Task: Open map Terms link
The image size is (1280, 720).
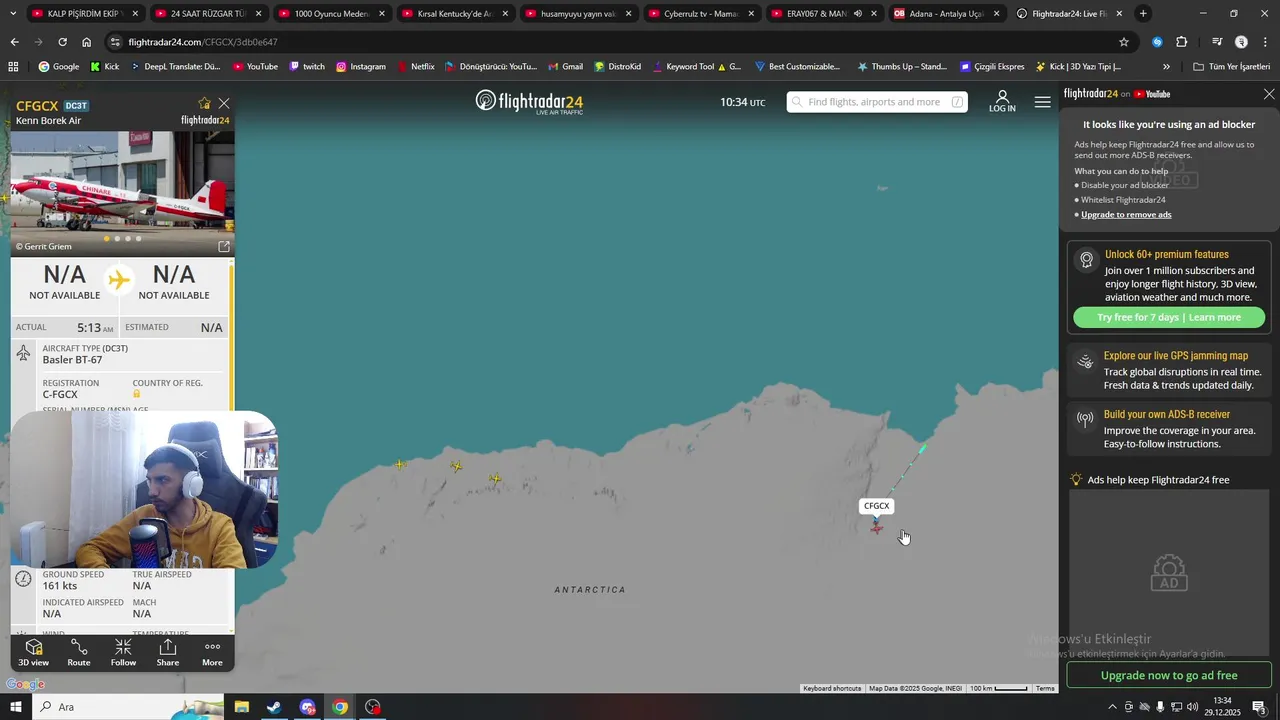Action: coord(1045,688)
